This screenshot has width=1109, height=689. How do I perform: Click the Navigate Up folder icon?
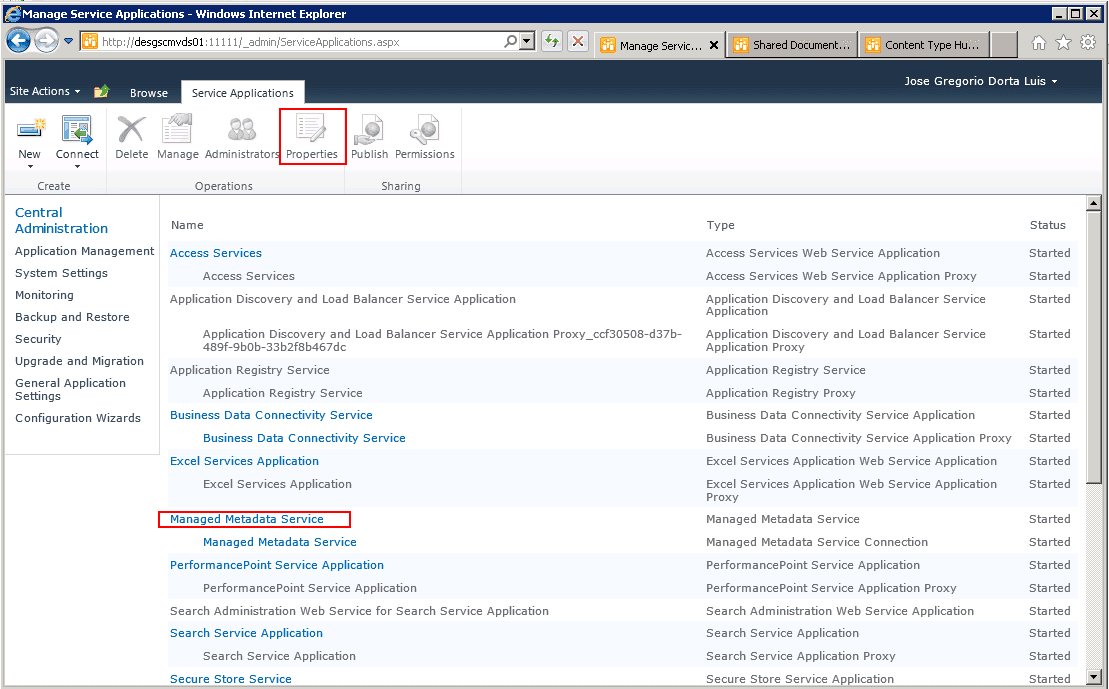click(101, 92)
